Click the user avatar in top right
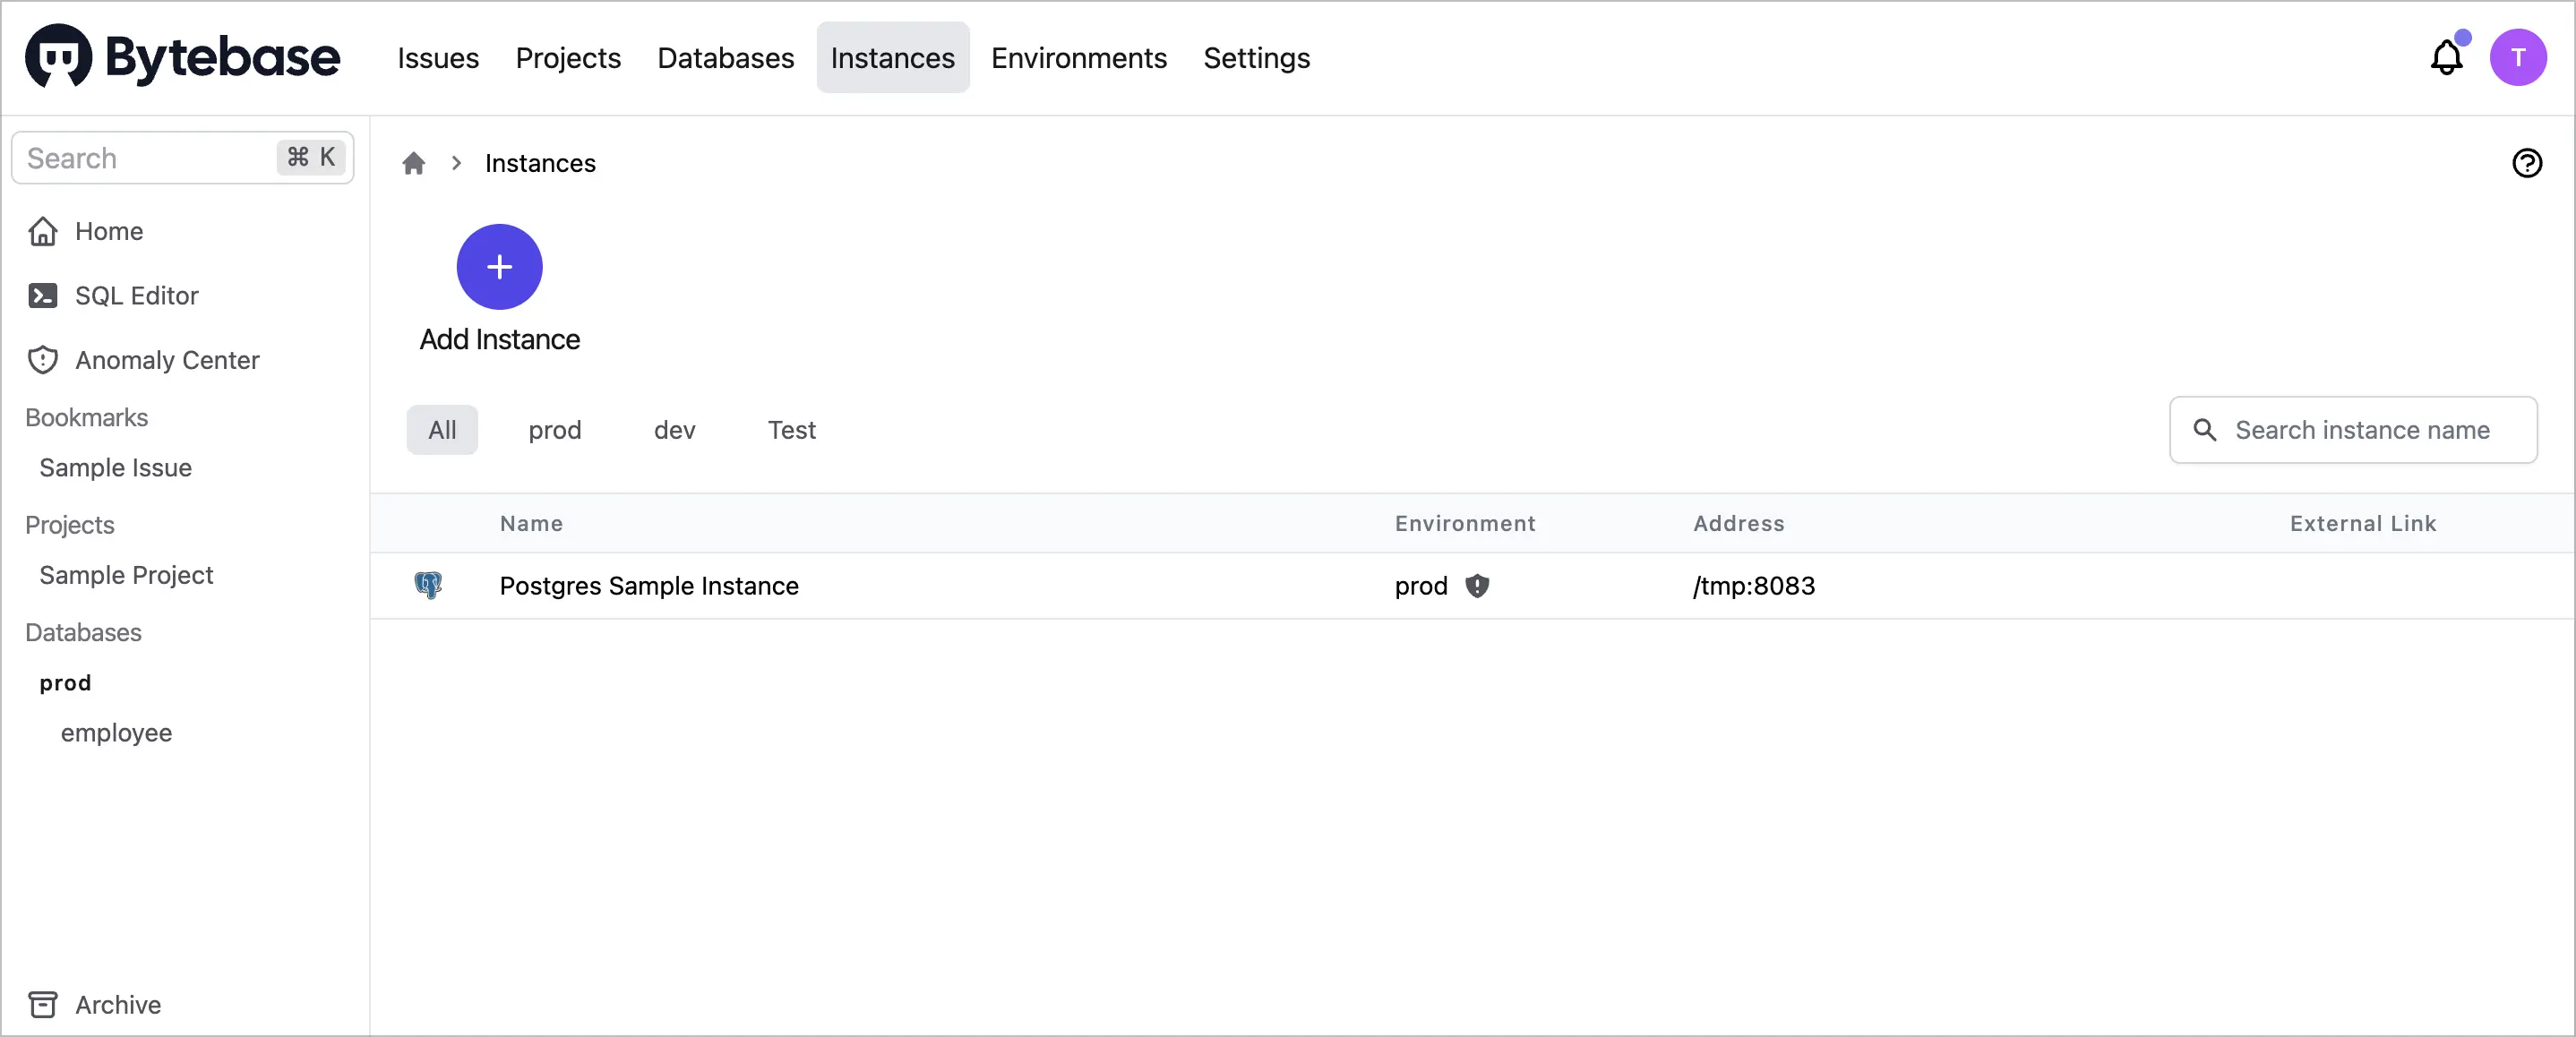2576x1037 pixels. pos(2519,58)
